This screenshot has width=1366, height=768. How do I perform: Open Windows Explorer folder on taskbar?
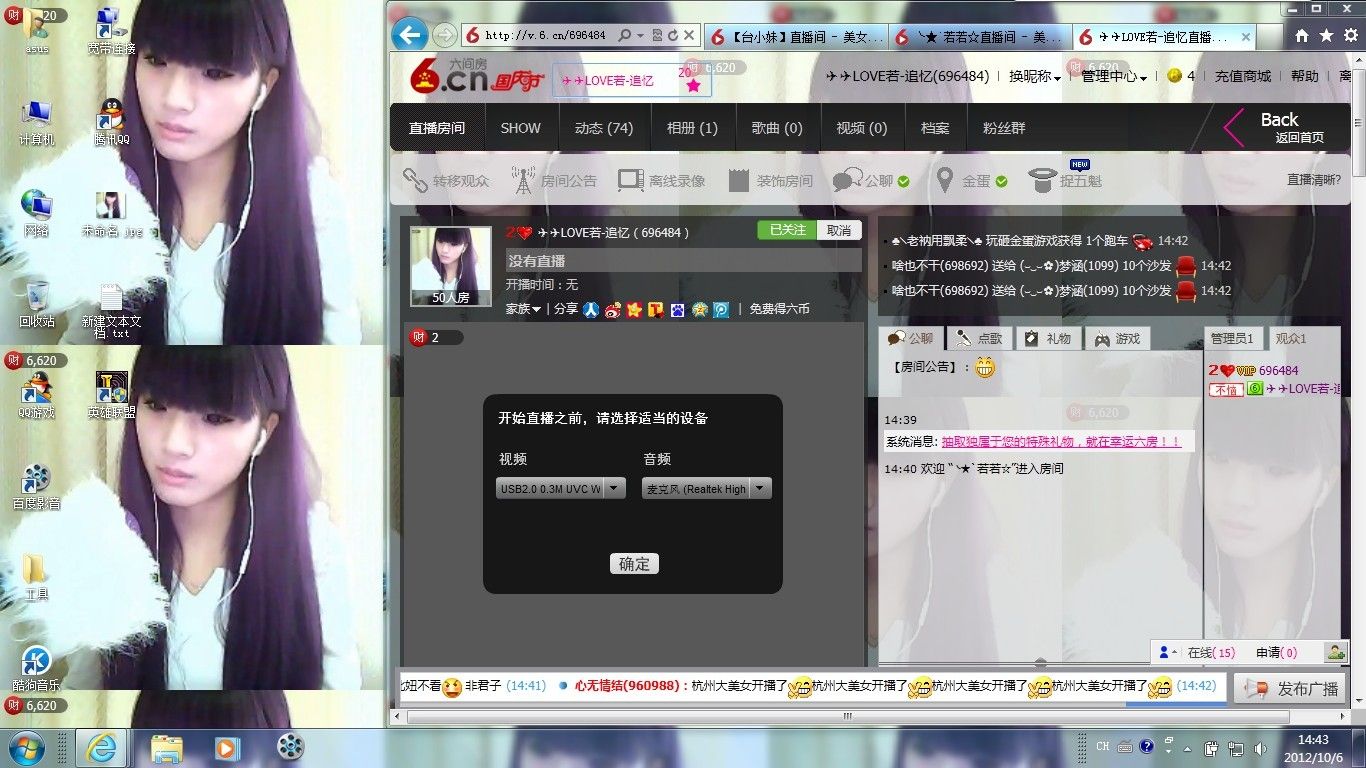pyautogui.click(x=166, y=747)
